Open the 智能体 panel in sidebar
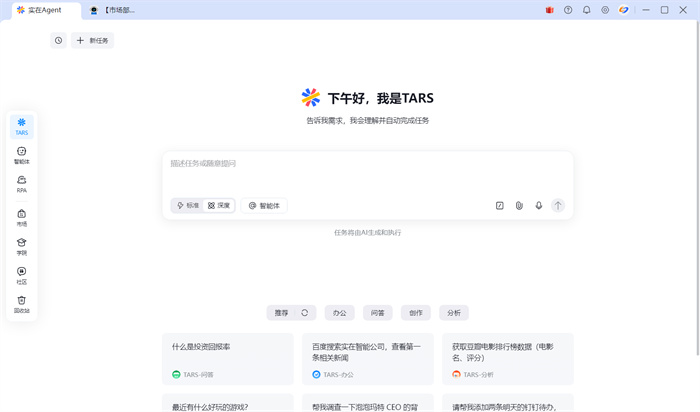The width and height of the screenshot is (700, 412). click(21, 155)
